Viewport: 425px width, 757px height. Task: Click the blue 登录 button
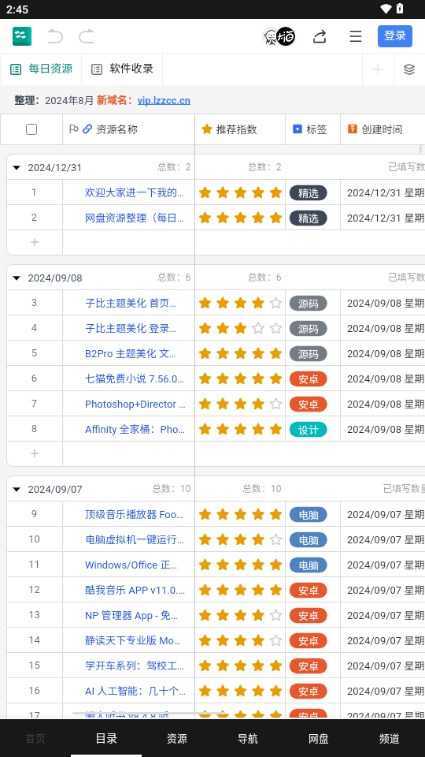click(x=395, y=36)
